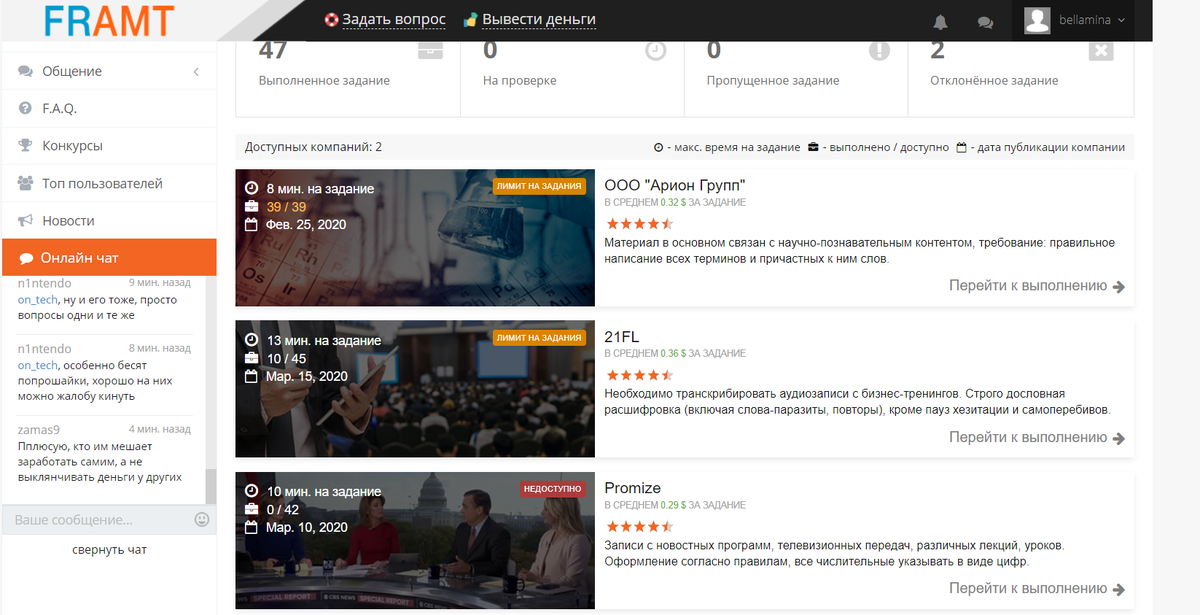Click the На проверке clock icon
The image size is (1200, 615).
click(655, 51)
